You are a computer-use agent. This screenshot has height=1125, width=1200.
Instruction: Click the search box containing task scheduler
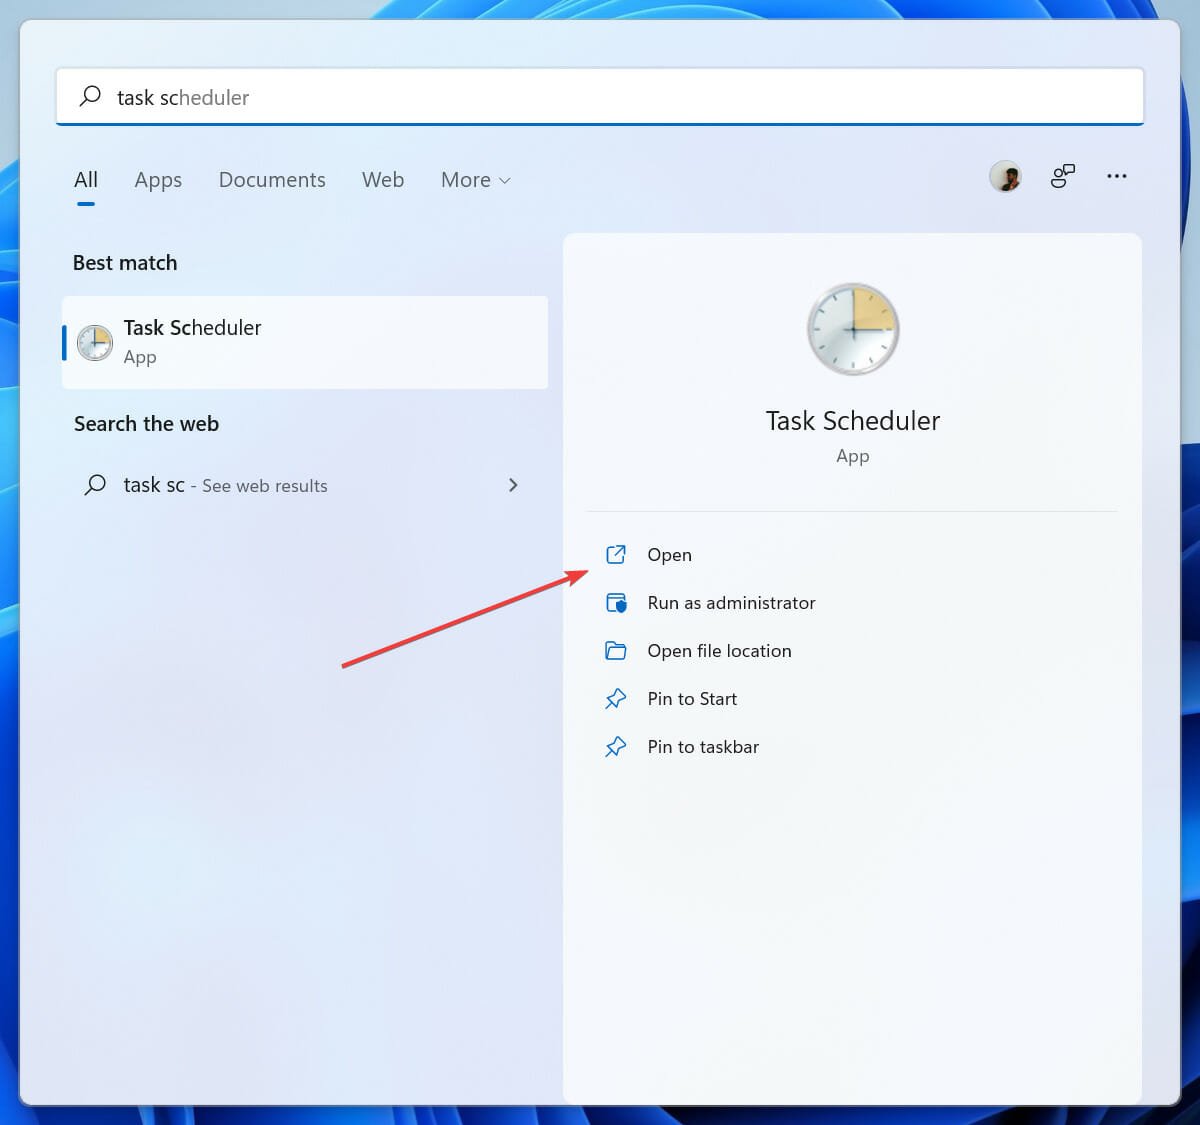click(x=599, y=97)
